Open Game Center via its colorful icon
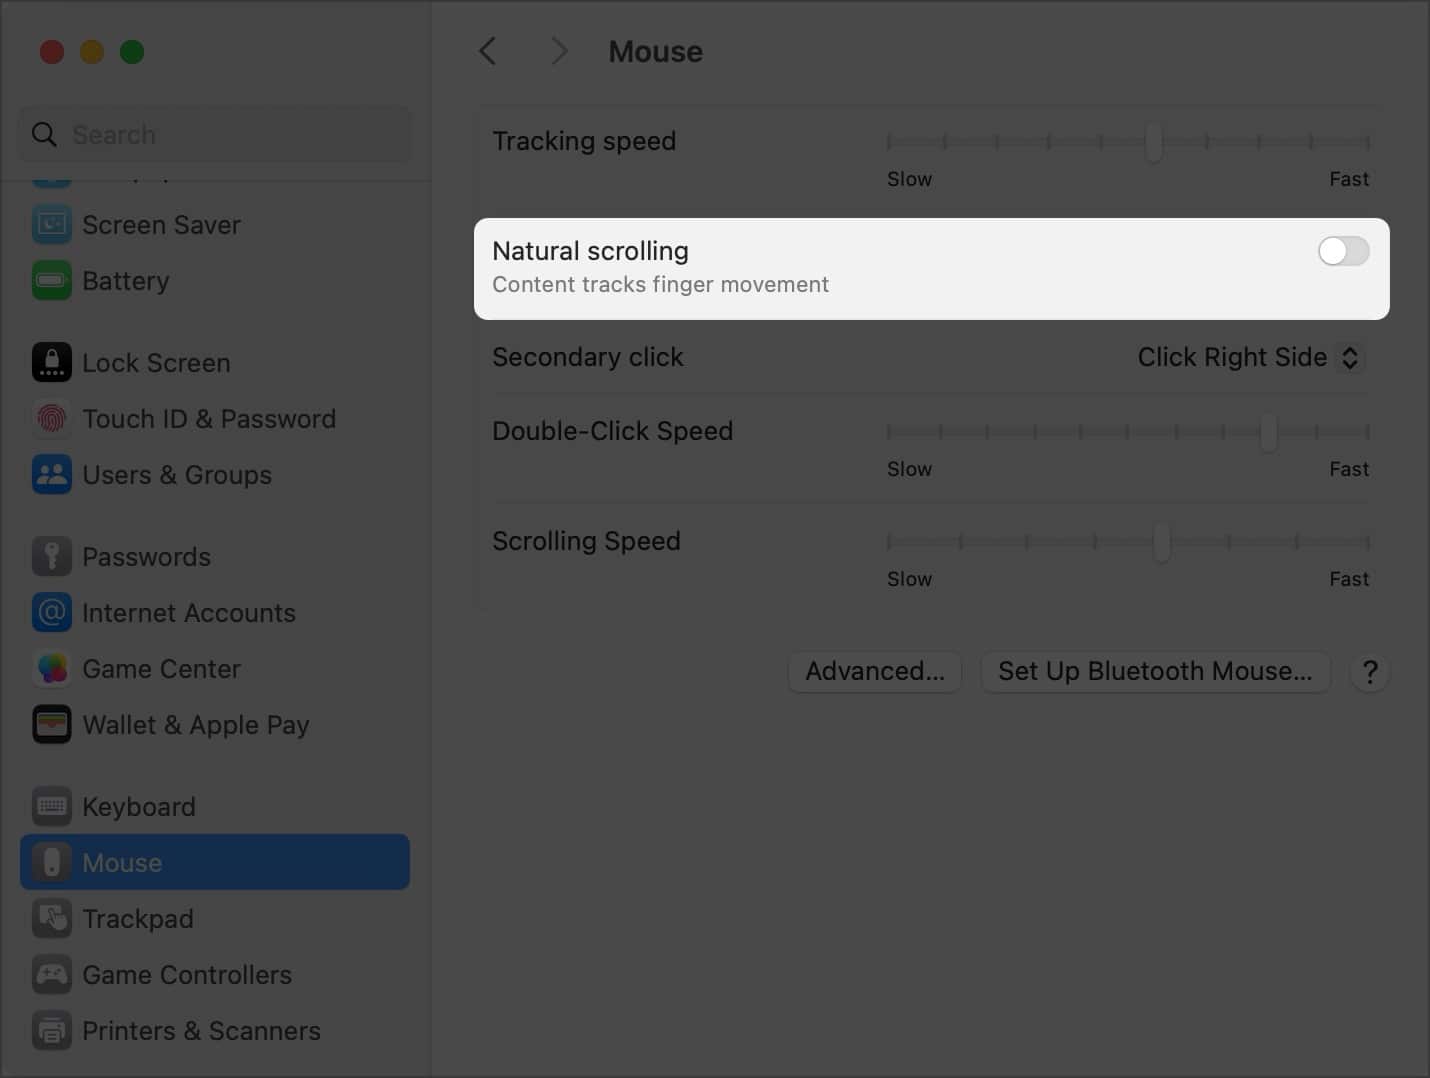Image resolution: width=1430 pixels, height=1078 pixels. [x=51, y=669]
